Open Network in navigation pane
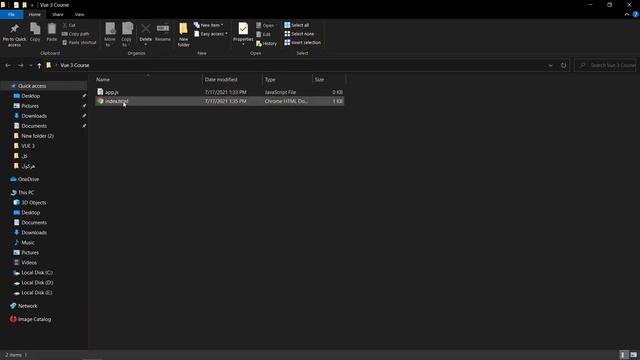The width and height of the screenshot is (640, 360). coord(27,306)
